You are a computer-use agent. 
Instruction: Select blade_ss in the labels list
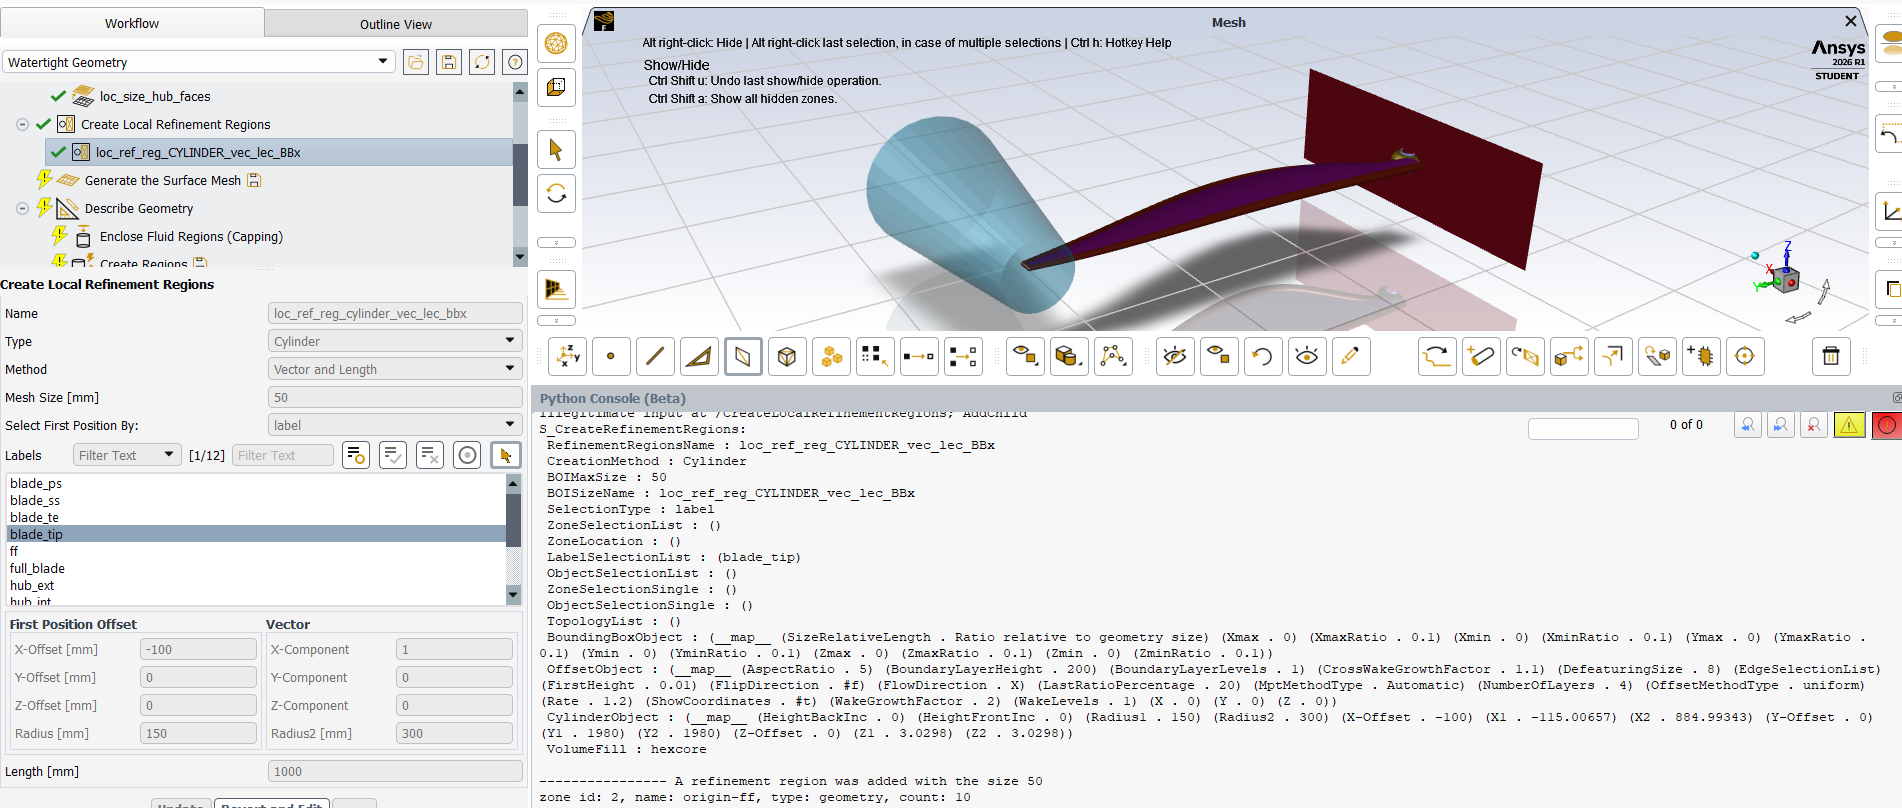pos(35,501)
